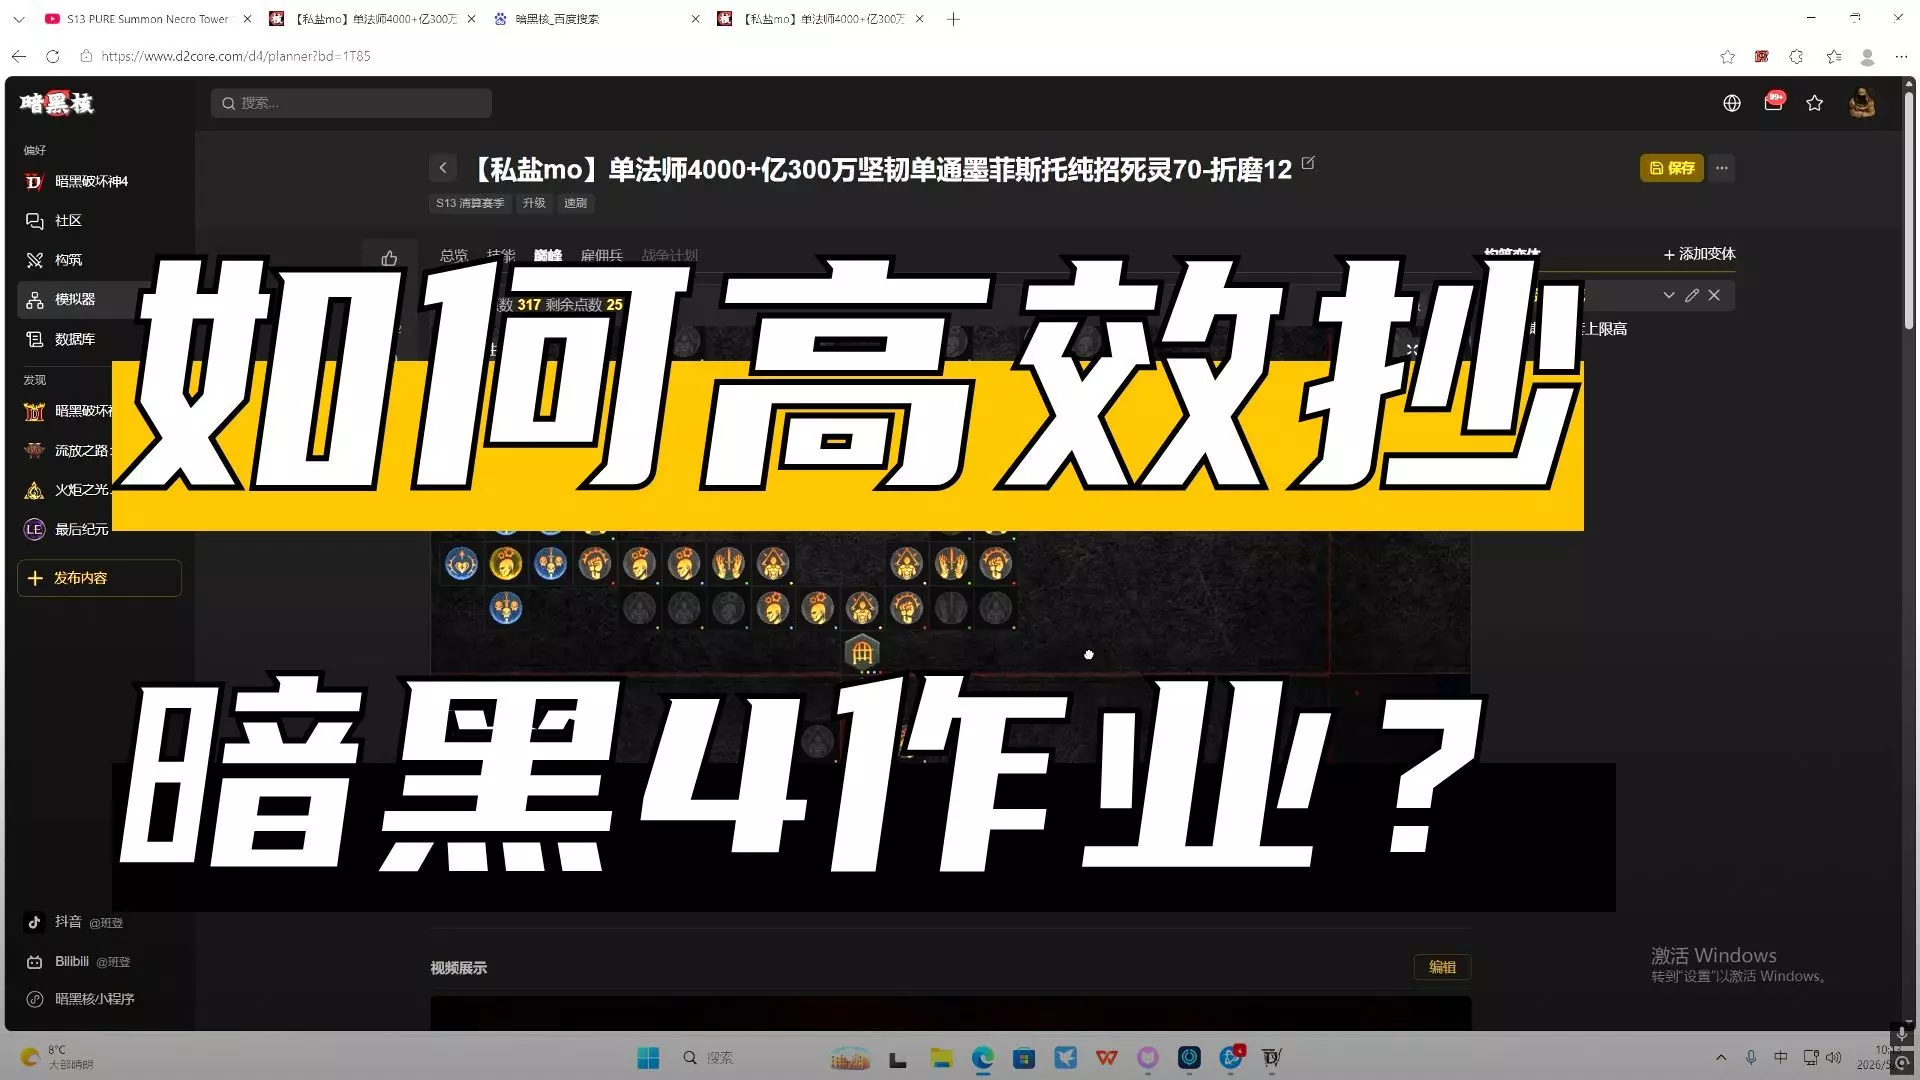
Task: Open the notifications icon with red badge
Action: 1774,102
